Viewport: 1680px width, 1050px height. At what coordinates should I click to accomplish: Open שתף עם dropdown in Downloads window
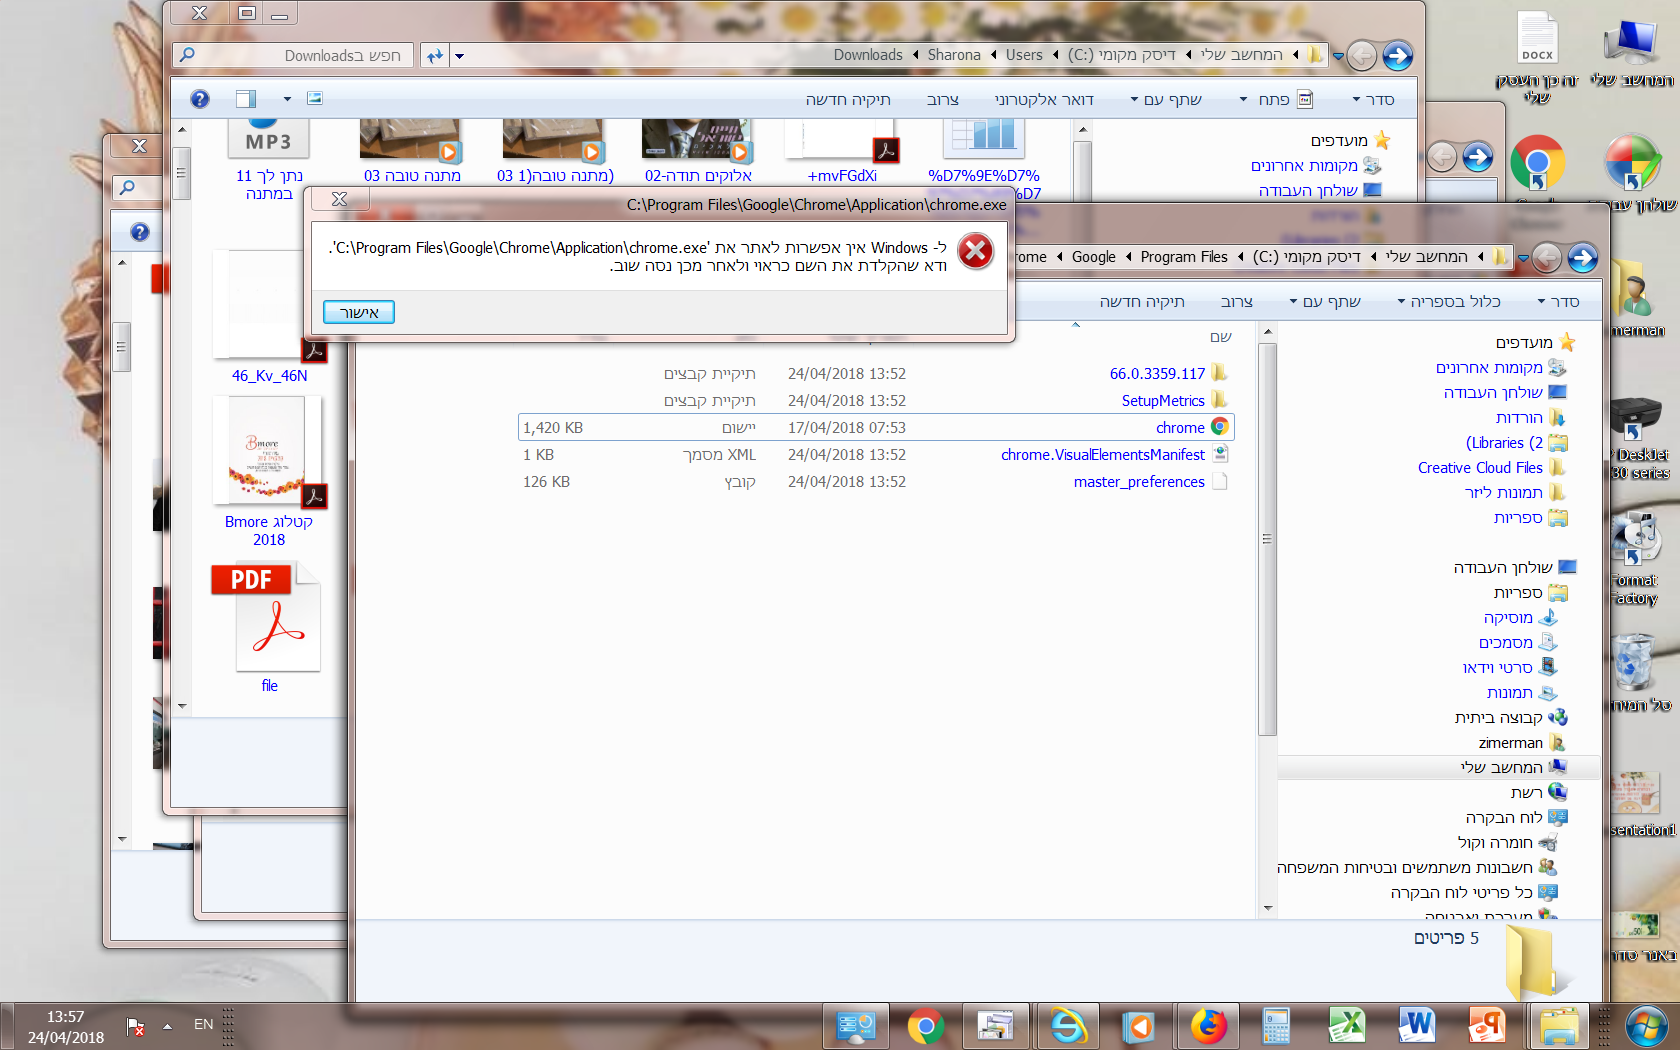pos(1166,99)
